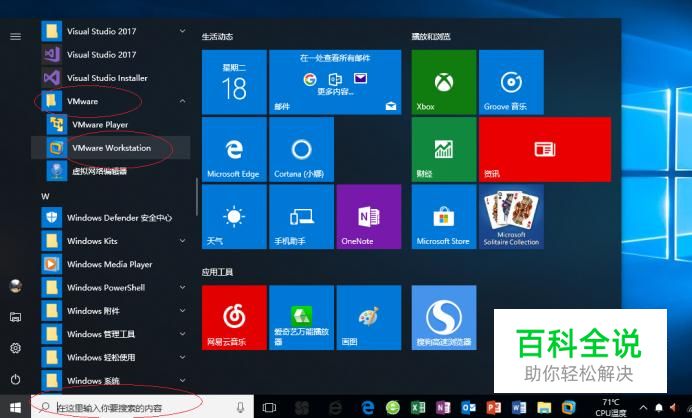The width and height of the screenshot is (692, 418).
Task: Open Settings gear in Start menu rail
Action: 15,348
